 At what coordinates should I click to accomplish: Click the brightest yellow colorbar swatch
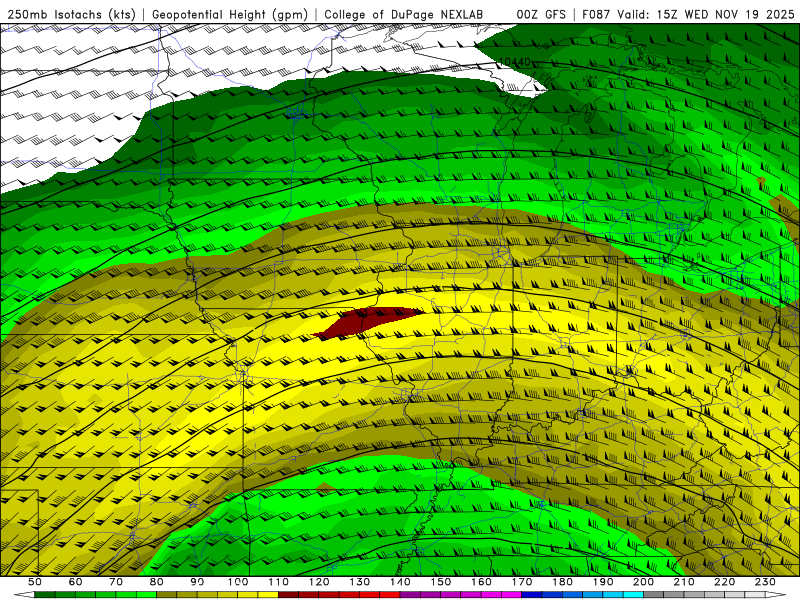[268, 595]
